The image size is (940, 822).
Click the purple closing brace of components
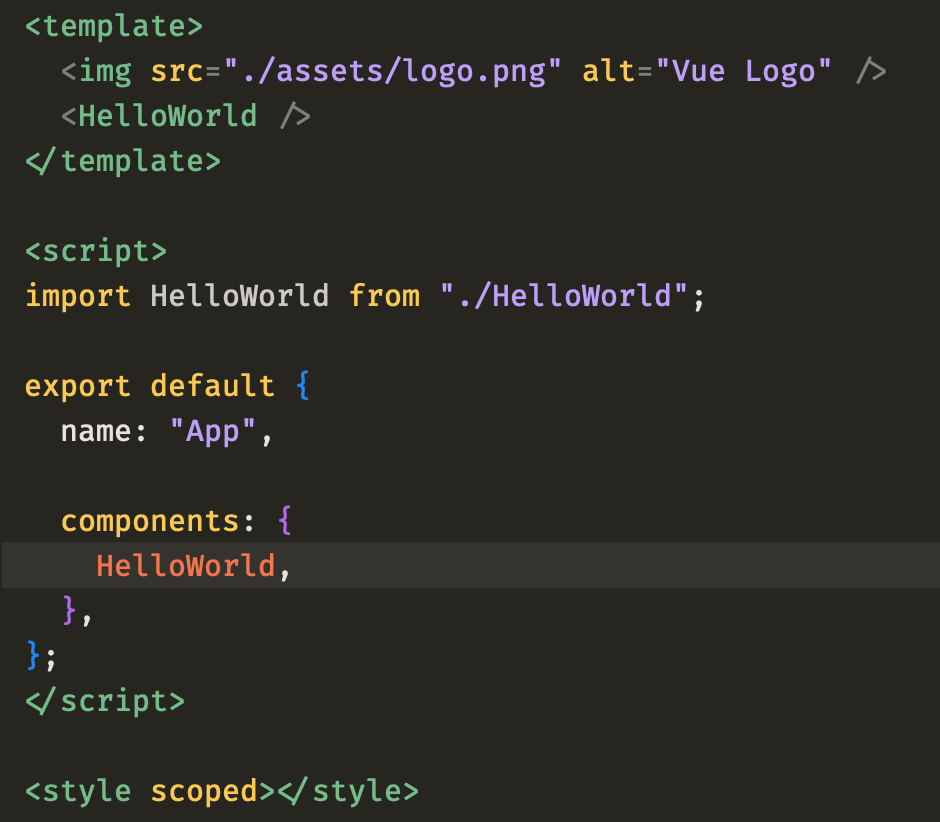pos(70,610)
